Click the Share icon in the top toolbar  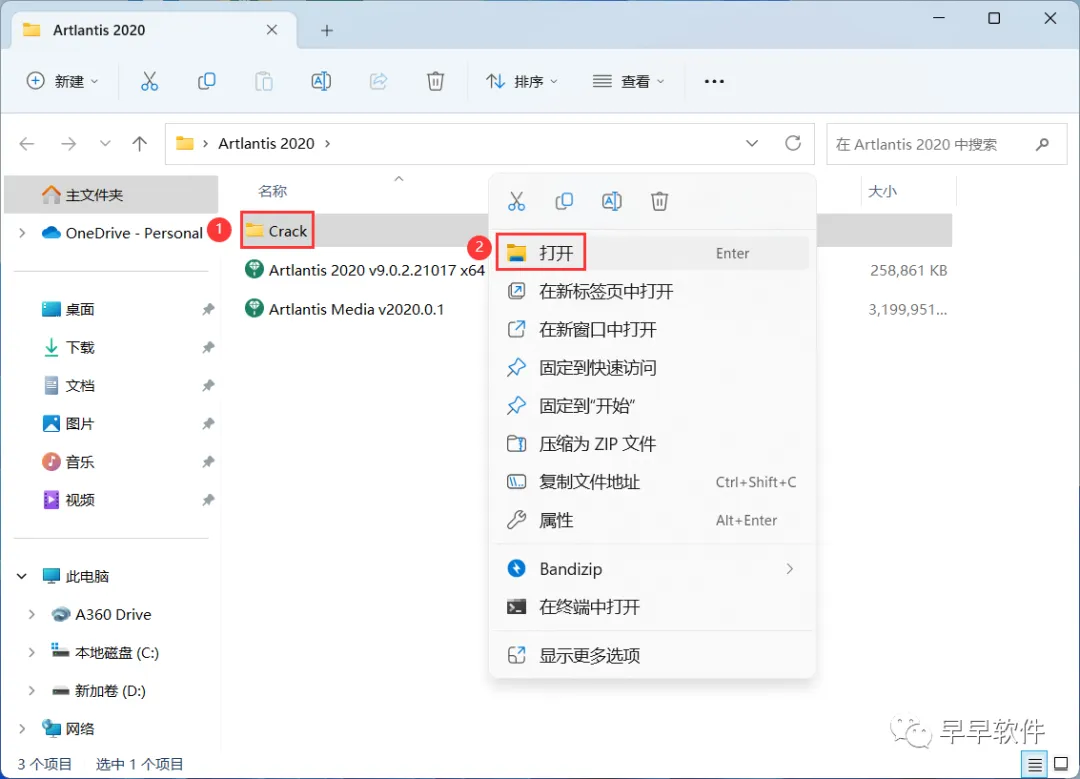pyautogui.click(x=378, y=81)
